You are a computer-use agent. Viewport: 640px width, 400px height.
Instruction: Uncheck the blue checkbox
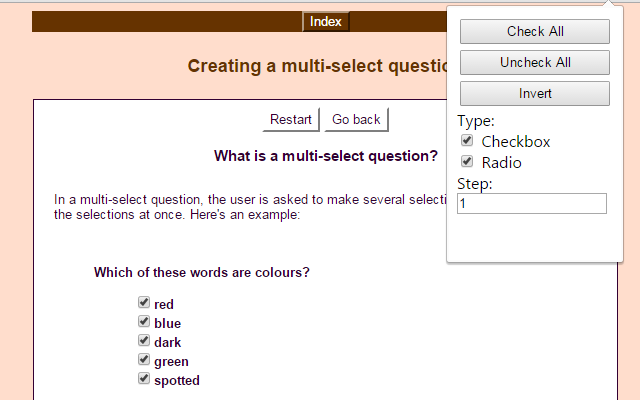click(144, 322)
